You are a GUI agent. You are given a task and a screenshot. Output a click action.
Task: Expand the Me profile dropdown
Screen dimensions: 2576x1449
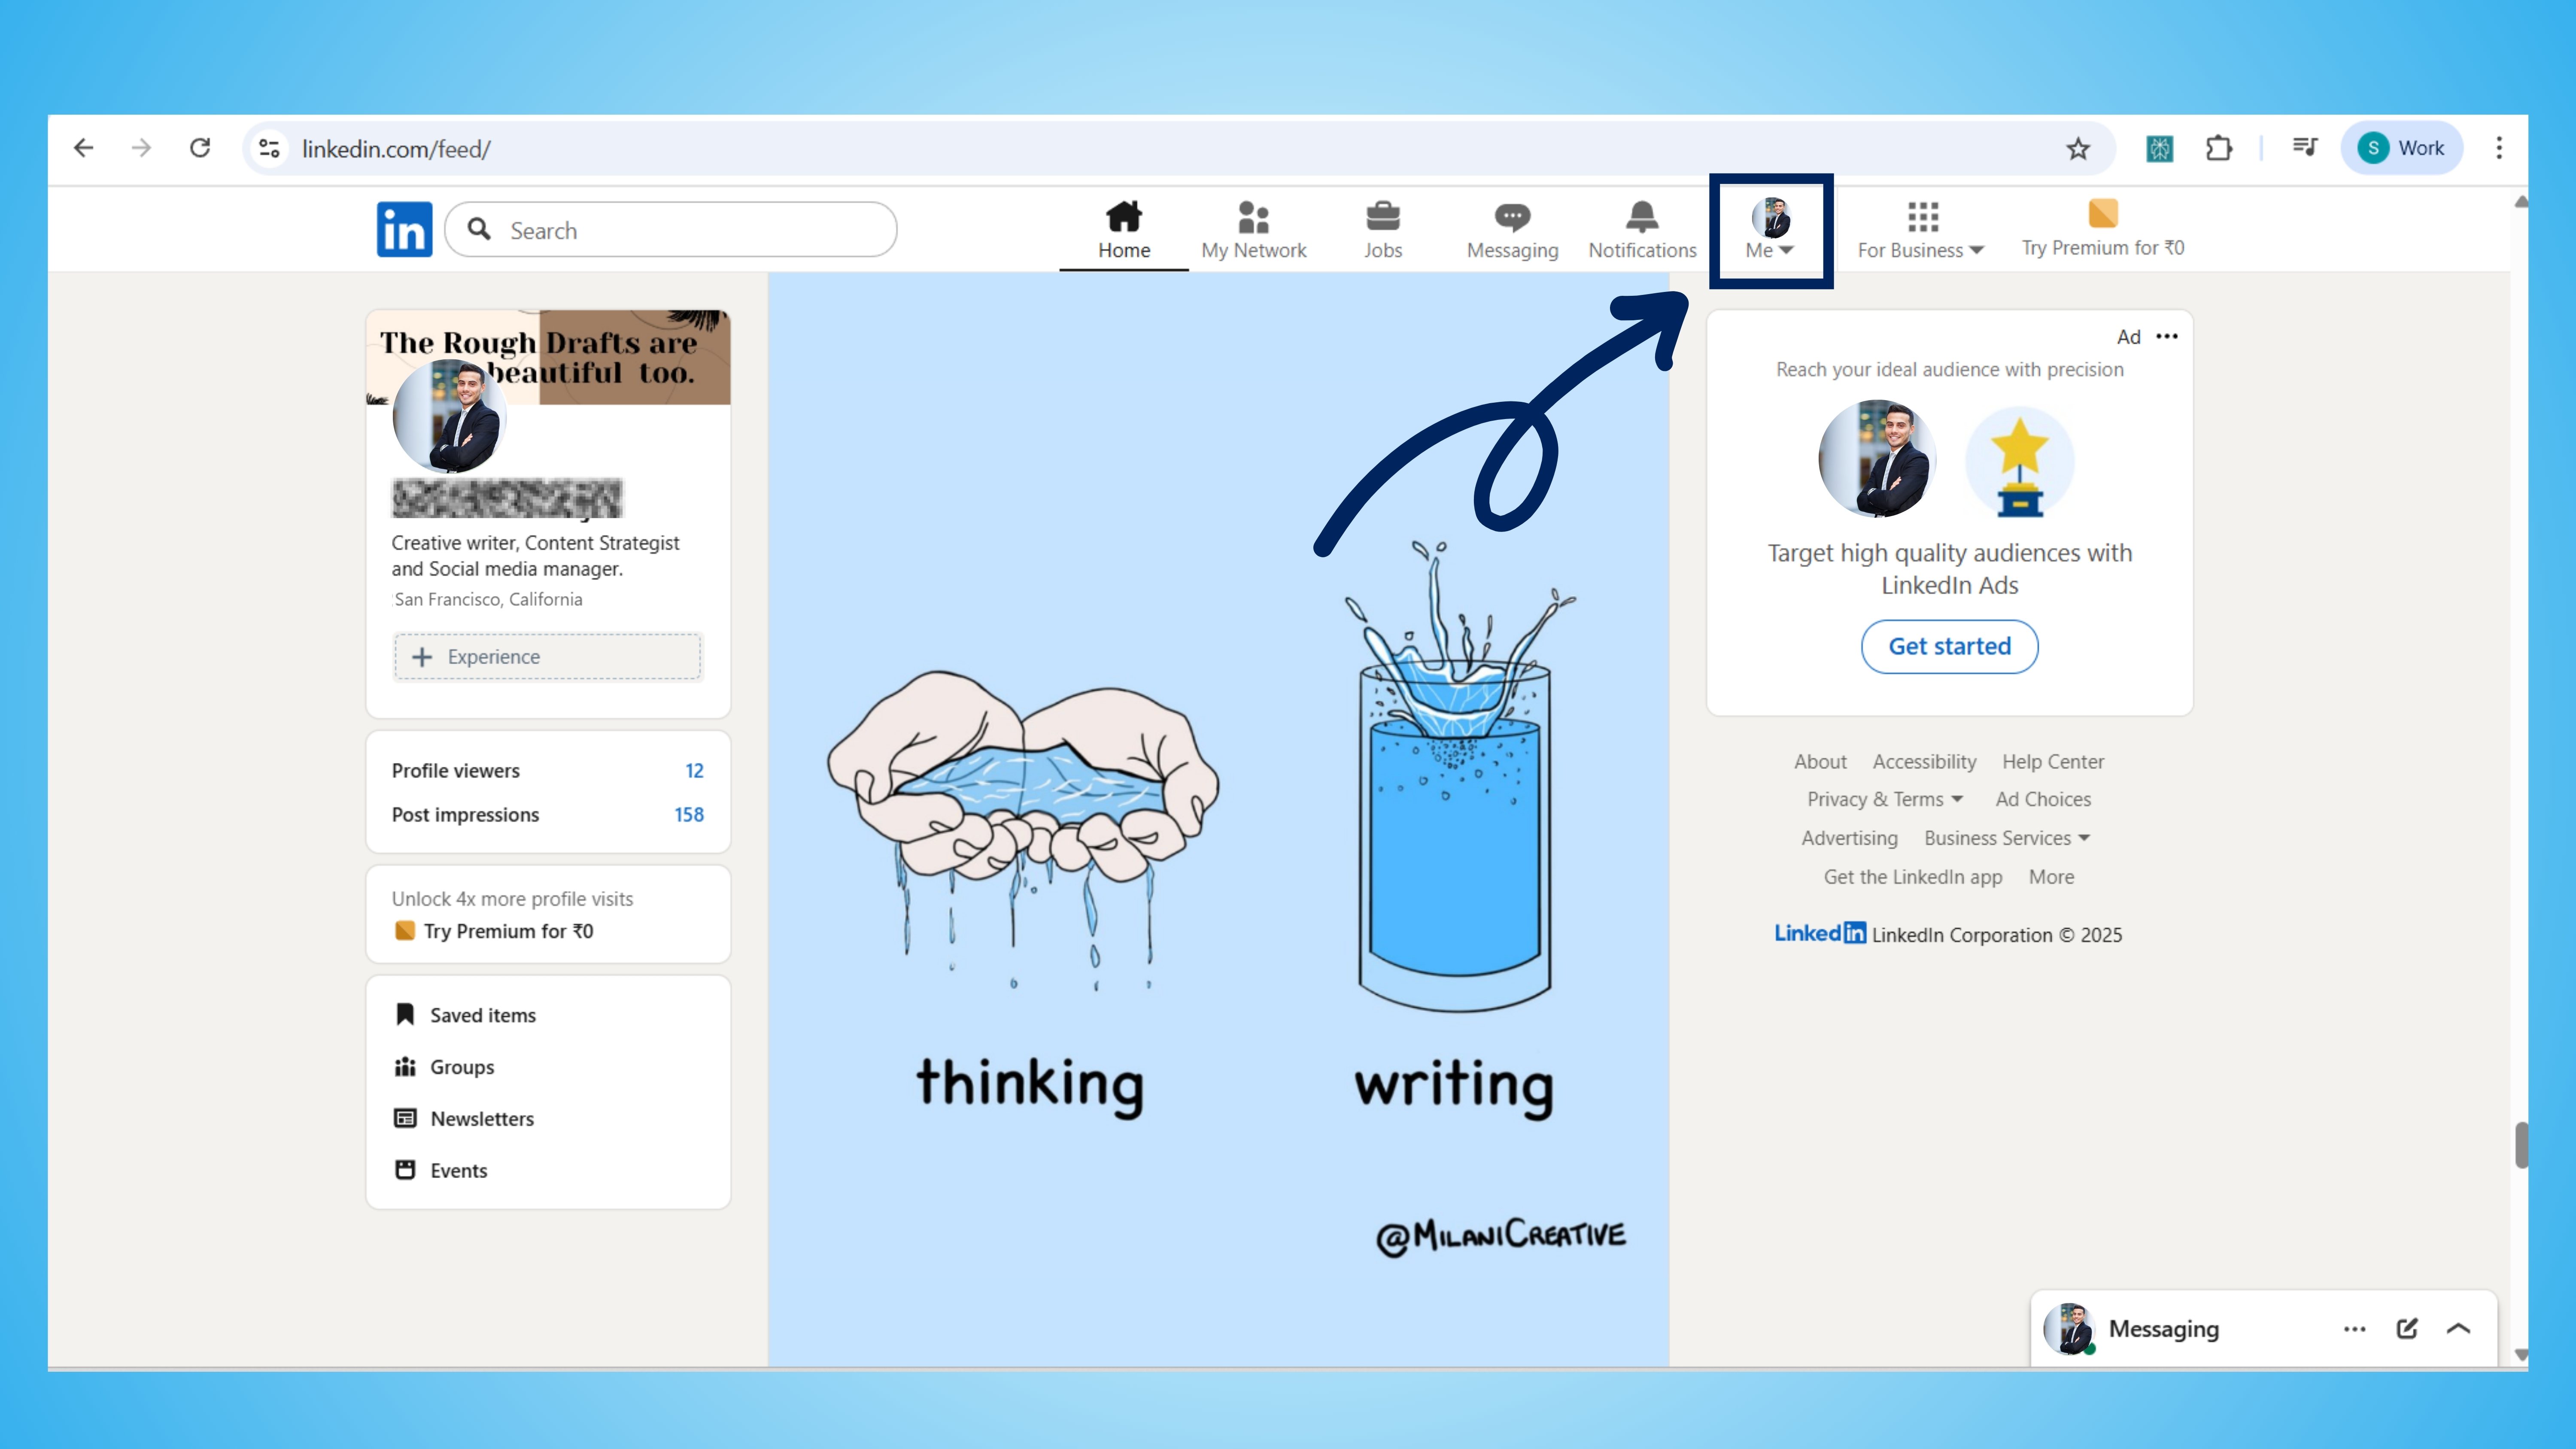pos(1770,231)
